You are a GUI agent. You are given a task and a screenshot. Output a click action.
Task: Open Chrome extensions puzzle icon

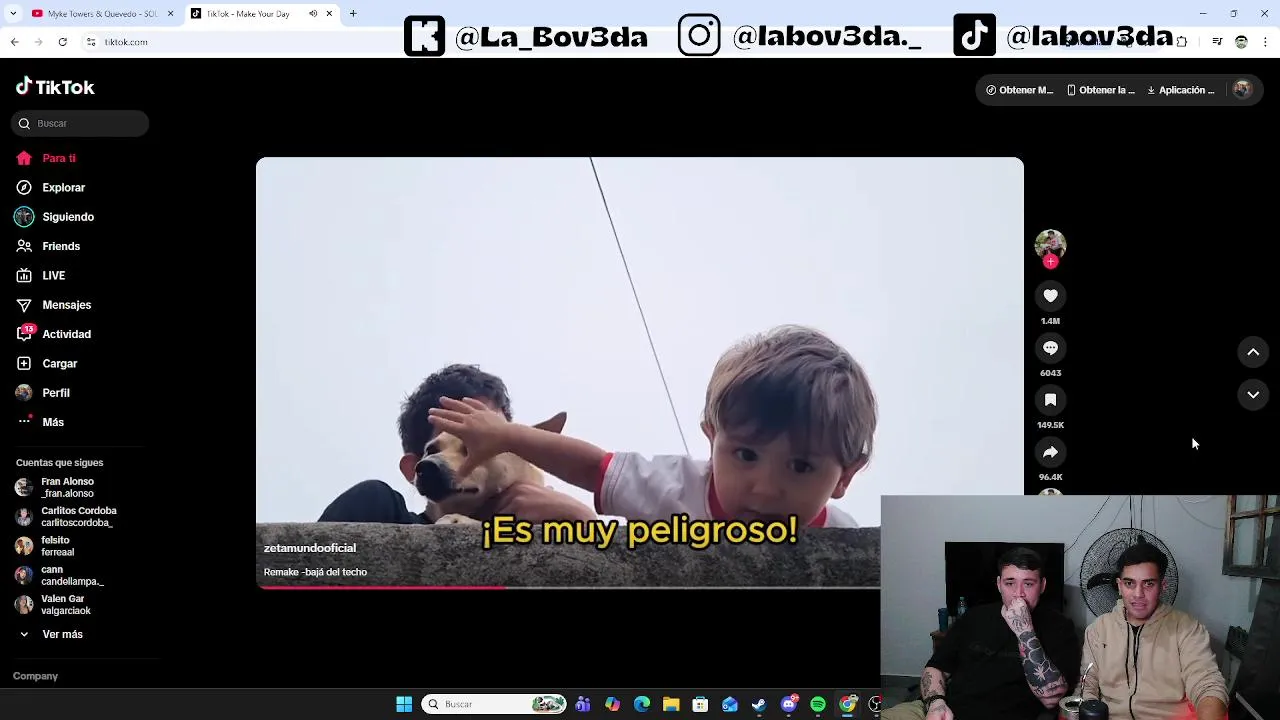pos(1182,42)
